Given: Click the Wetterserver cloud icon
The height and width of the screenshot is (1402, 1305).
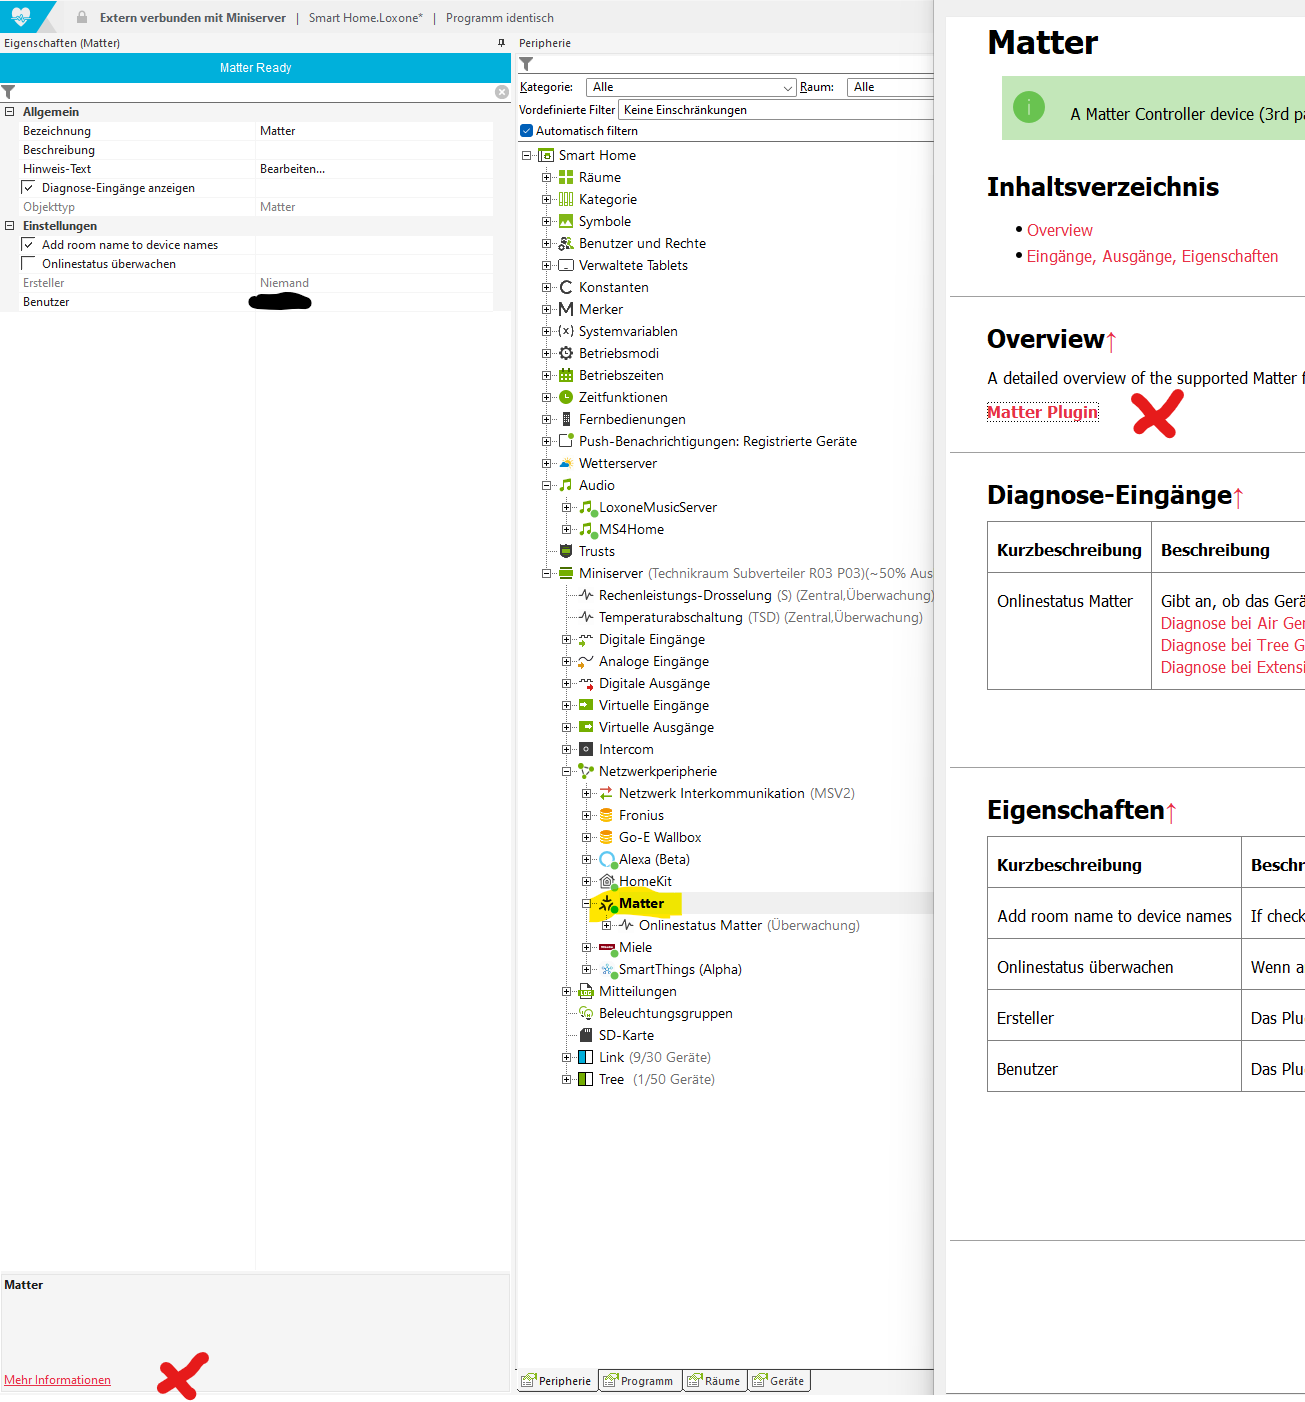Looking at the screenshot, I should [566, 463].
